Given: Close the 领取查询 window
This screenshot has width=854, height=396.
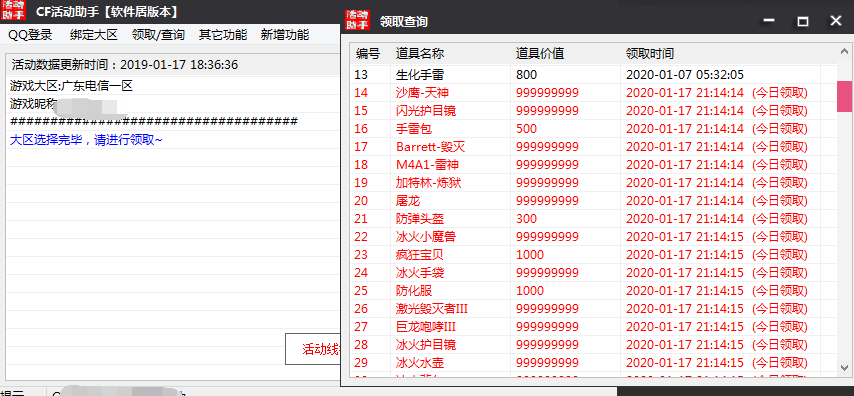Looking at the screenshot, I should (835, 21).
